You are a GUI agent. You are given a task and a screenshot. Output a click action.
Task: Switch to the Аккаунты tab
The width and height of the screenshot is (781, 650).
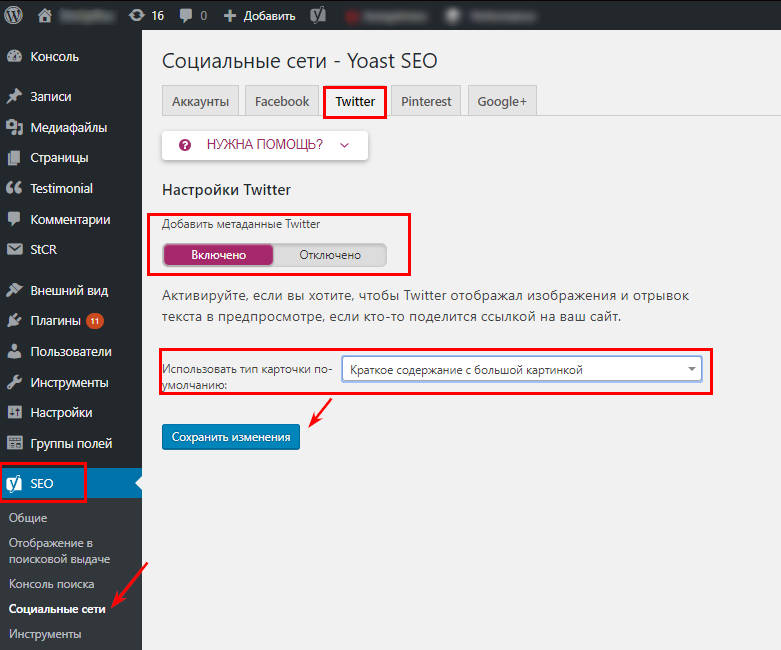(x=200, y=101)
